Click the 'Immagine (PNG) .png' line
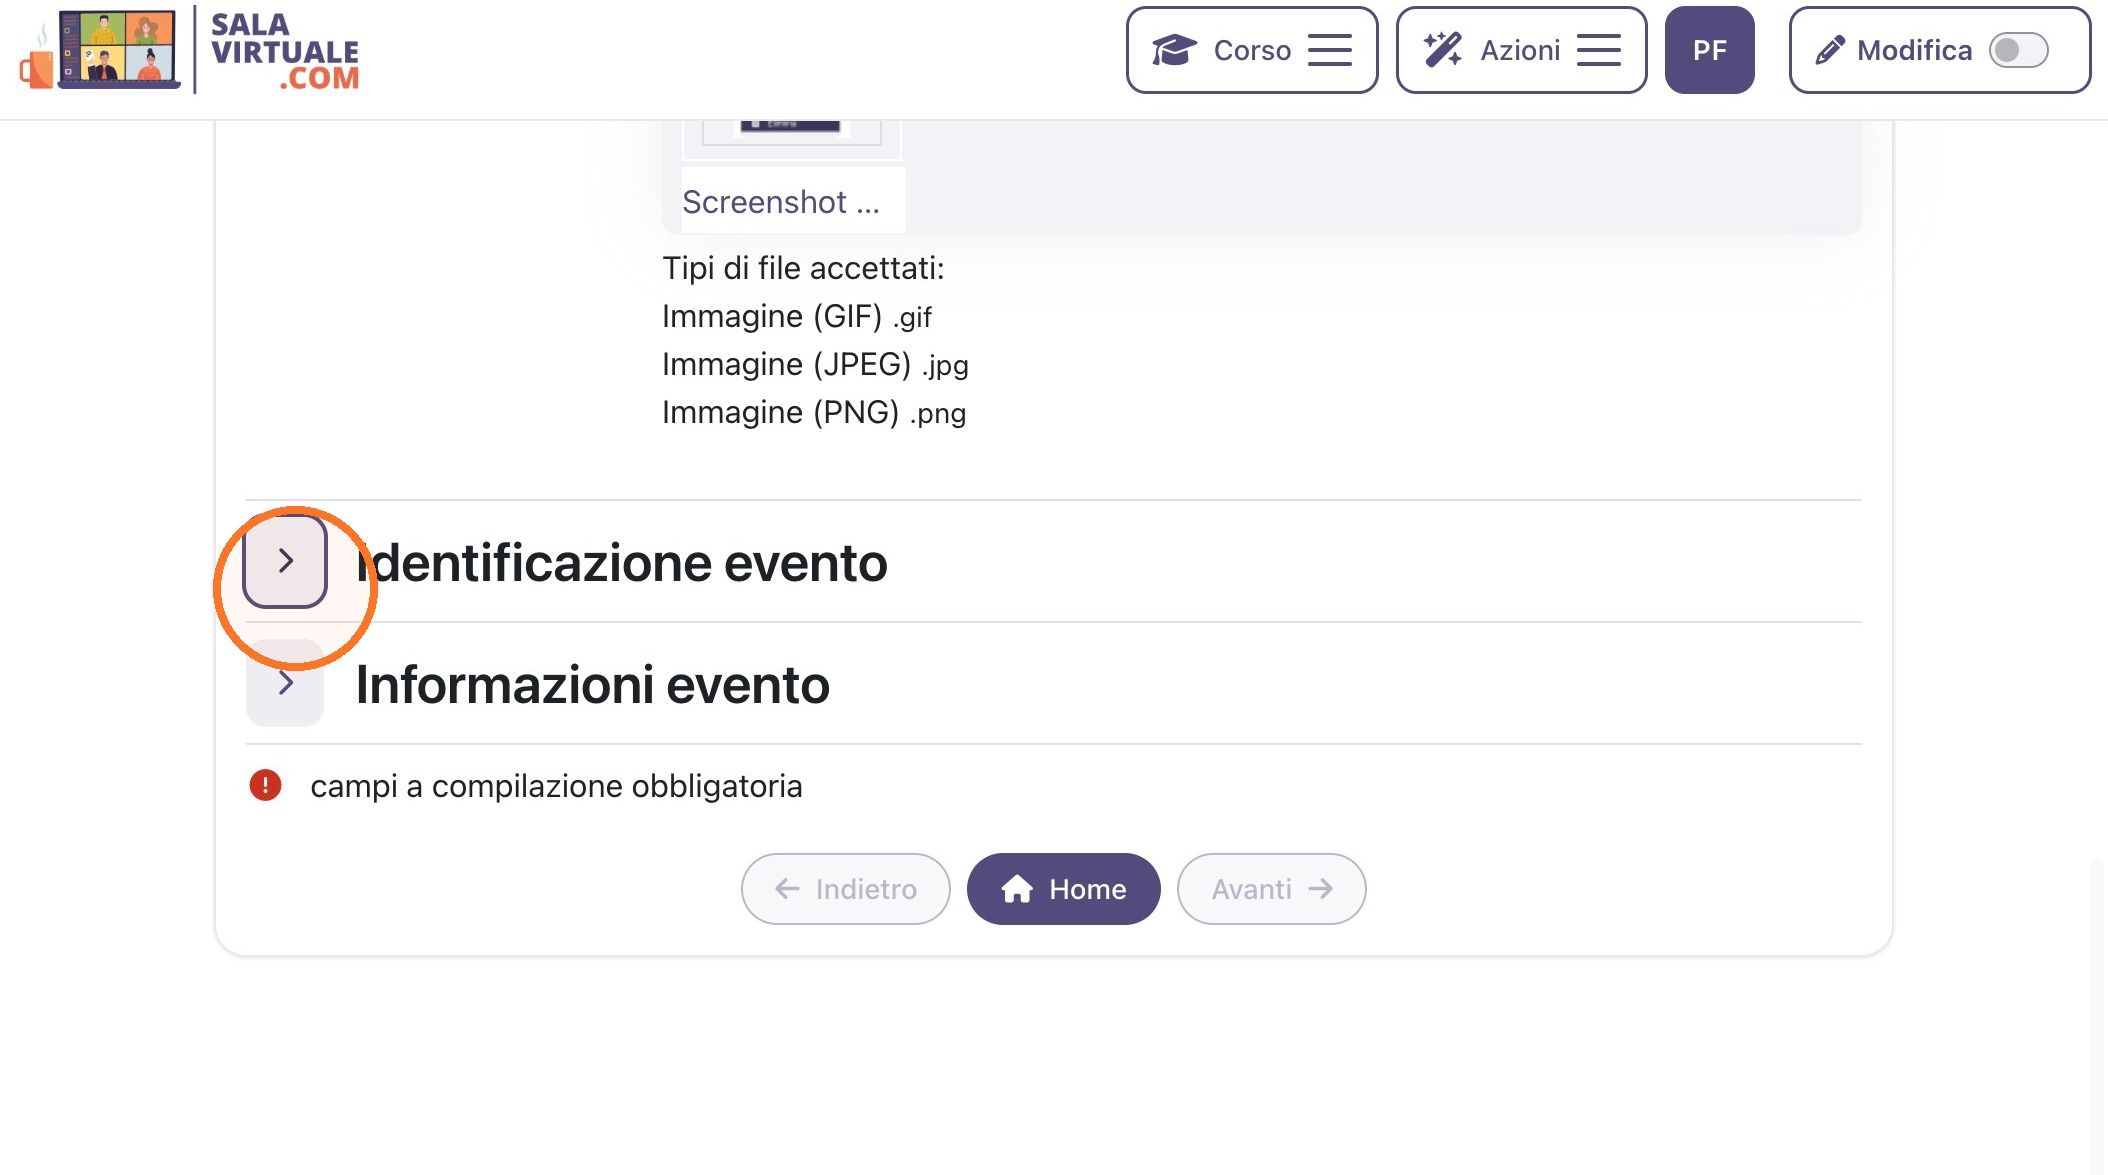Screen dimensions: 2108x1175 click(x=814, y=412)
